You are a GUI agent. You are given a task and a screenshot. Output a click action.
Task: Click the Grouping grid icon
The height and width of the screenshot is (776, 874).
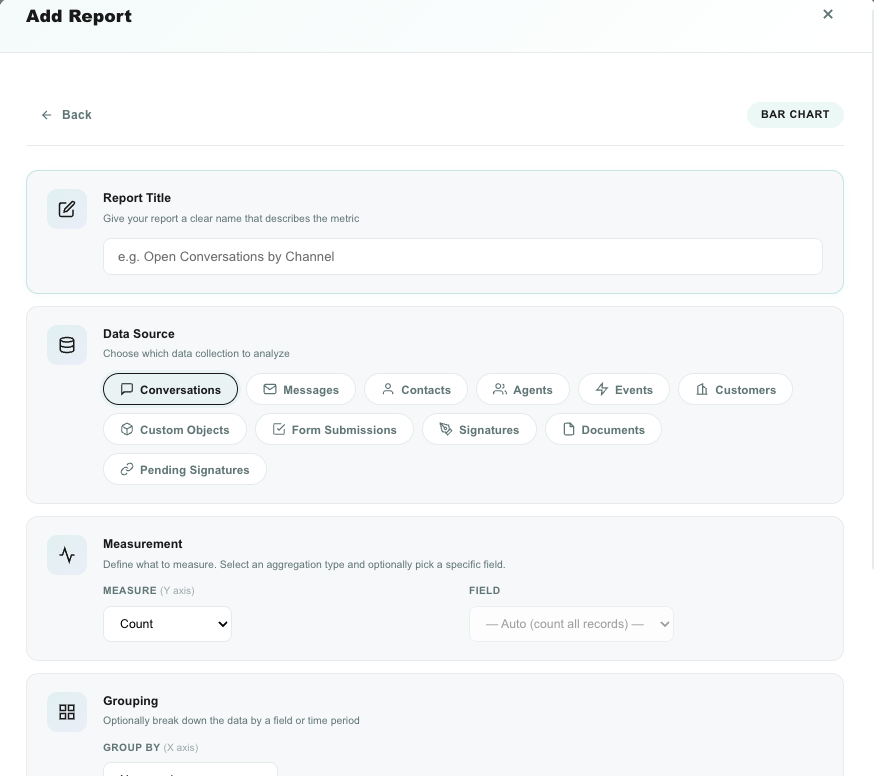[x=67, y=712]
